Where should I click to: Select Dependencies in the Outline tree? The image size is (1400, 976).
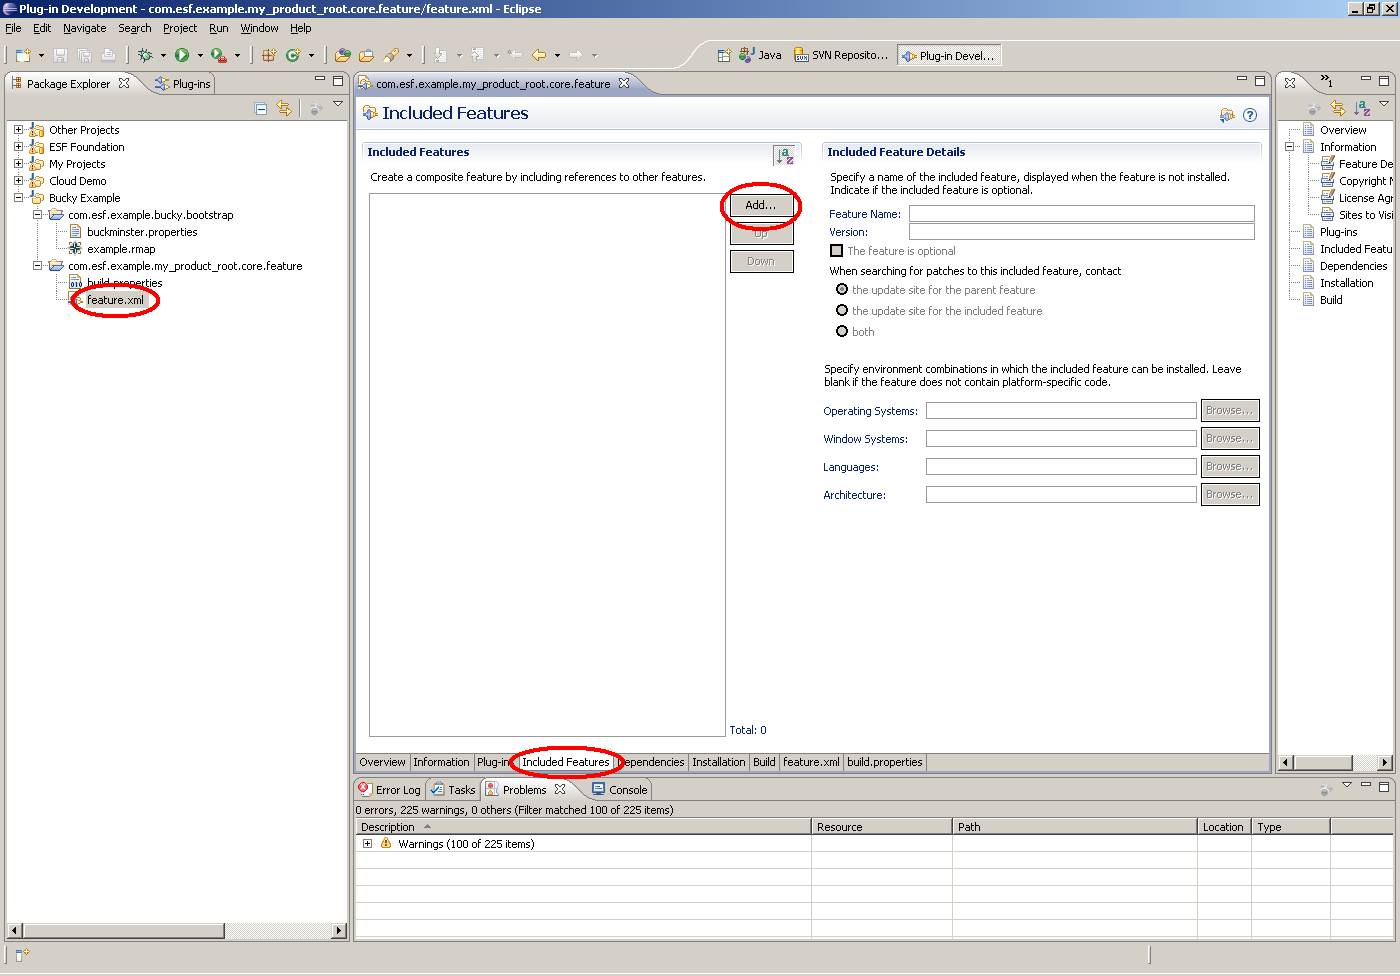tap(1353, 266)
